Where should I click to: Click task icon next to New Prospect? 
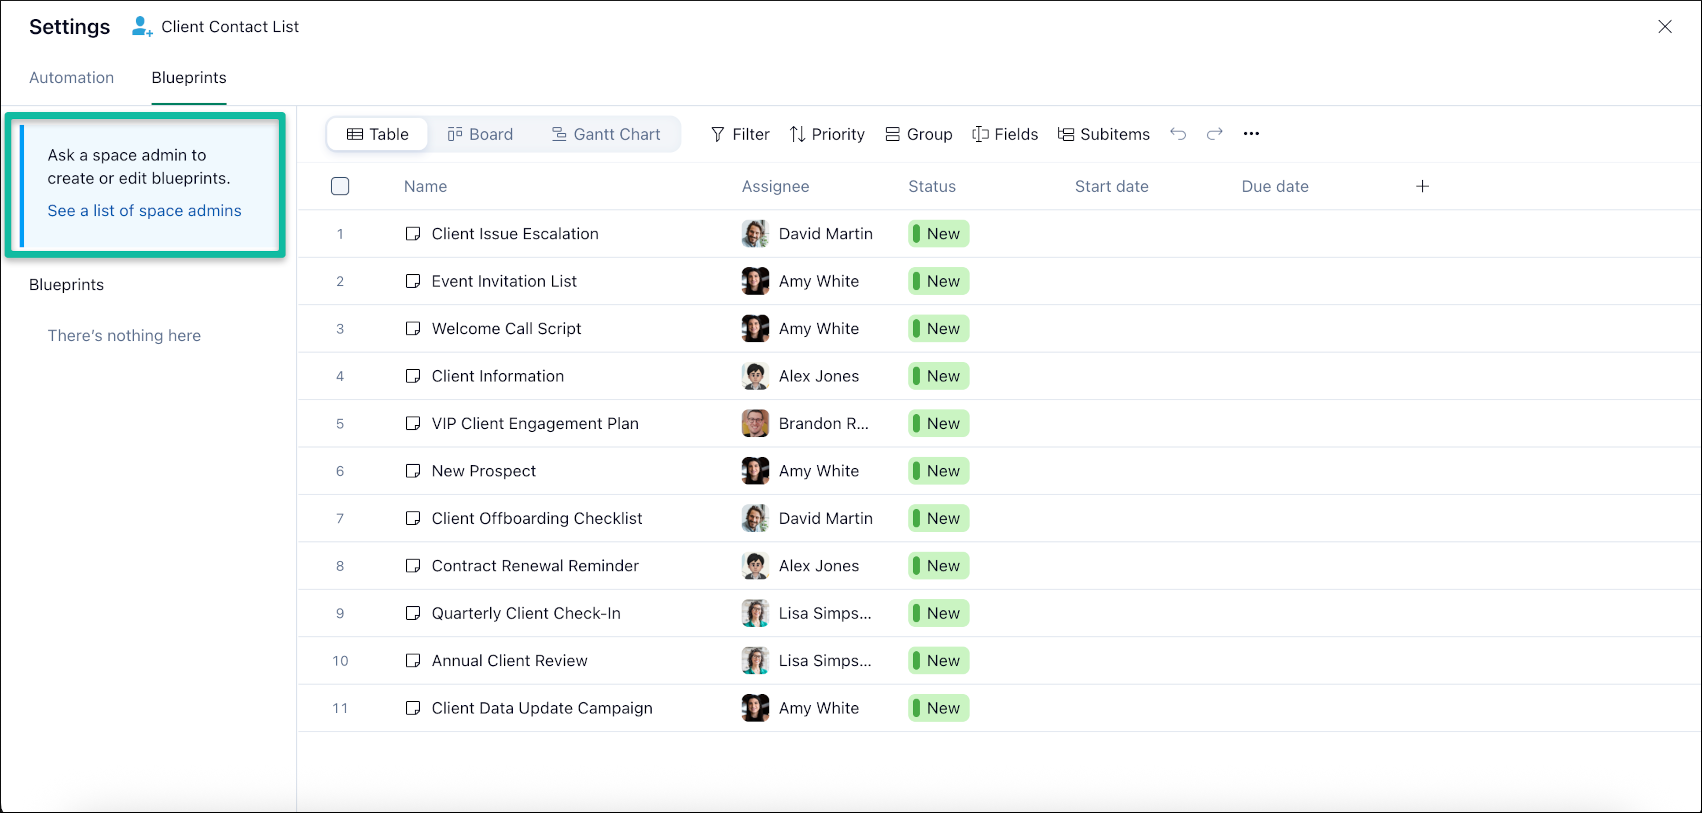[x=413, y=471]
